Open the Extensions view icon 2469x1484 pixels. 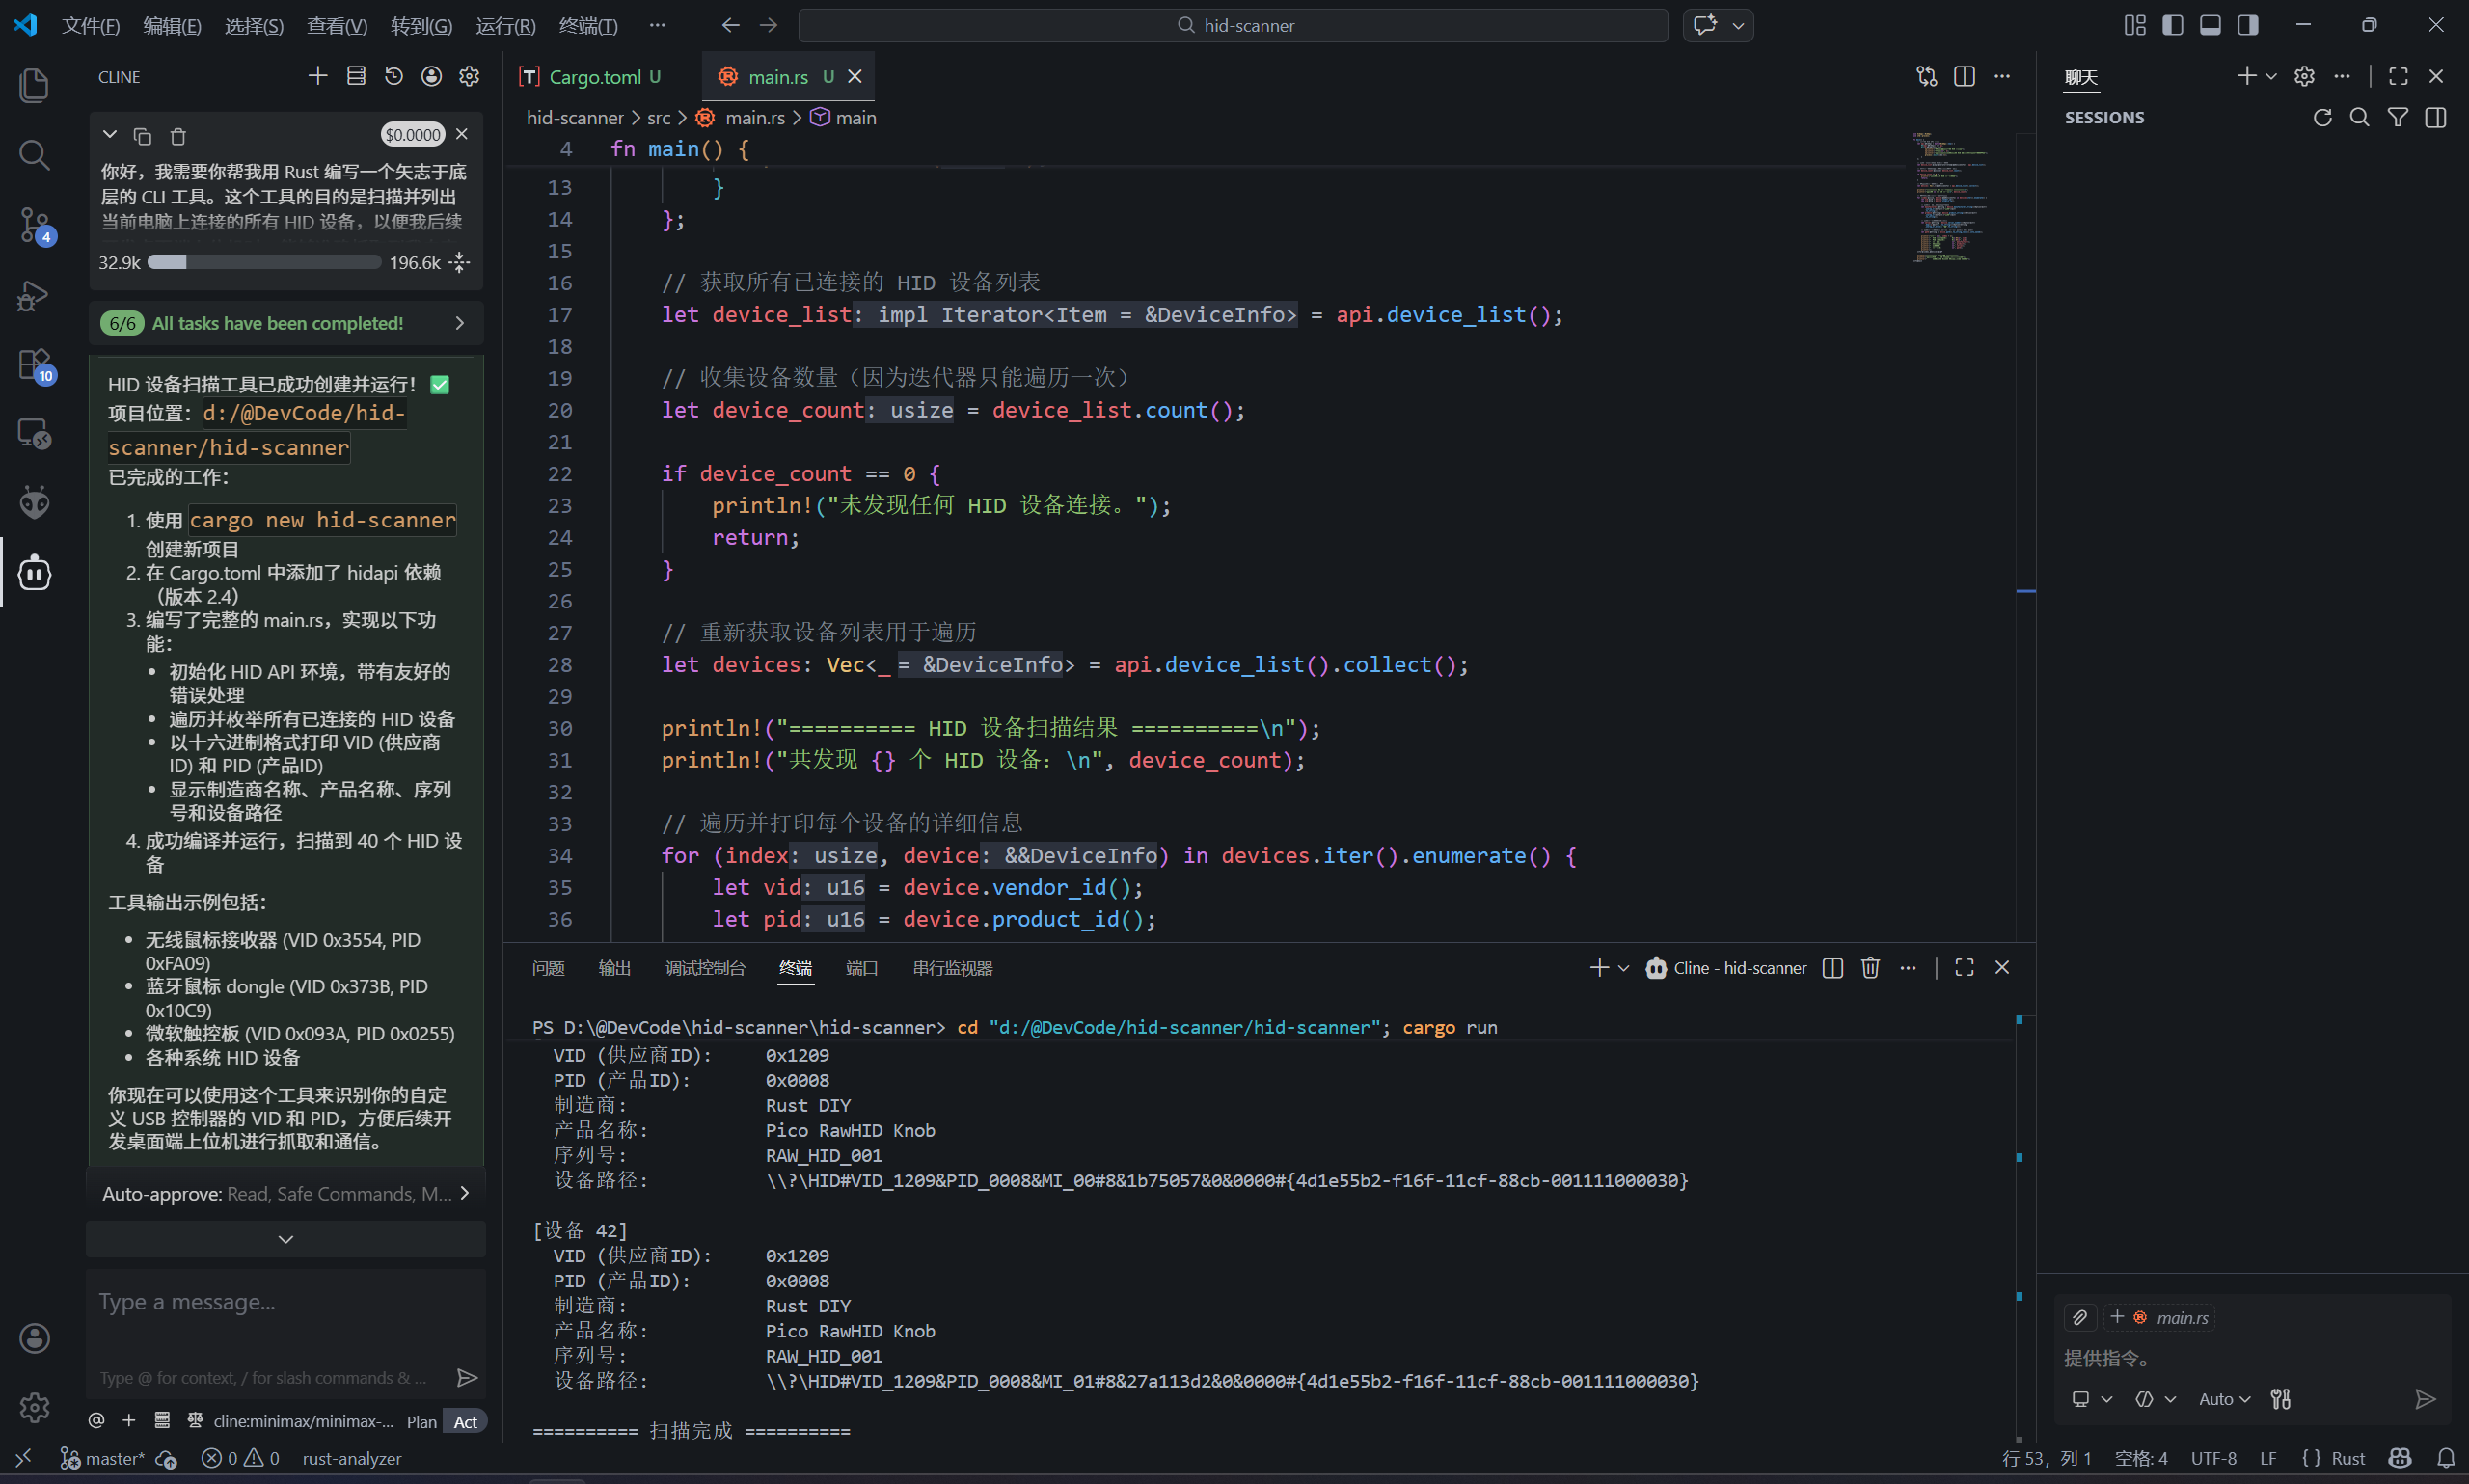pos(34,364)
